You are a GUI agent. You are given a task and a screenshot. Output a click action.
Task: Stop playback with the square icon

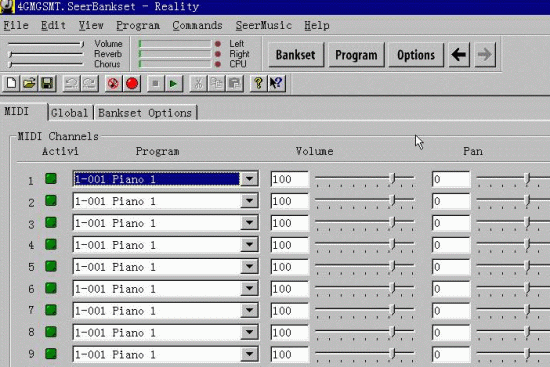[155, 84]
